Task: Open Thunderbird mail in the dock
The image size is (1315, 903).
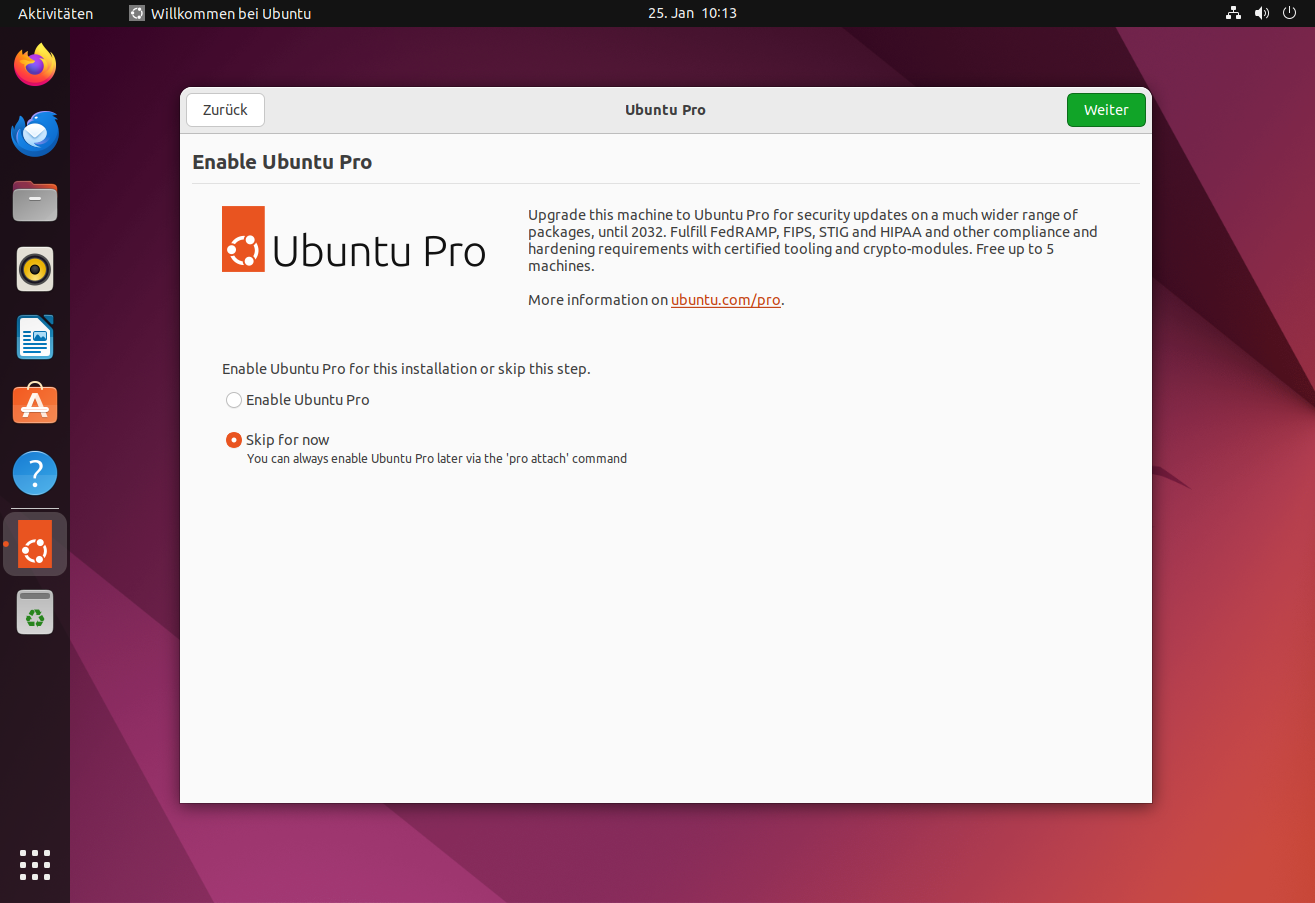Action: point(35,133)
